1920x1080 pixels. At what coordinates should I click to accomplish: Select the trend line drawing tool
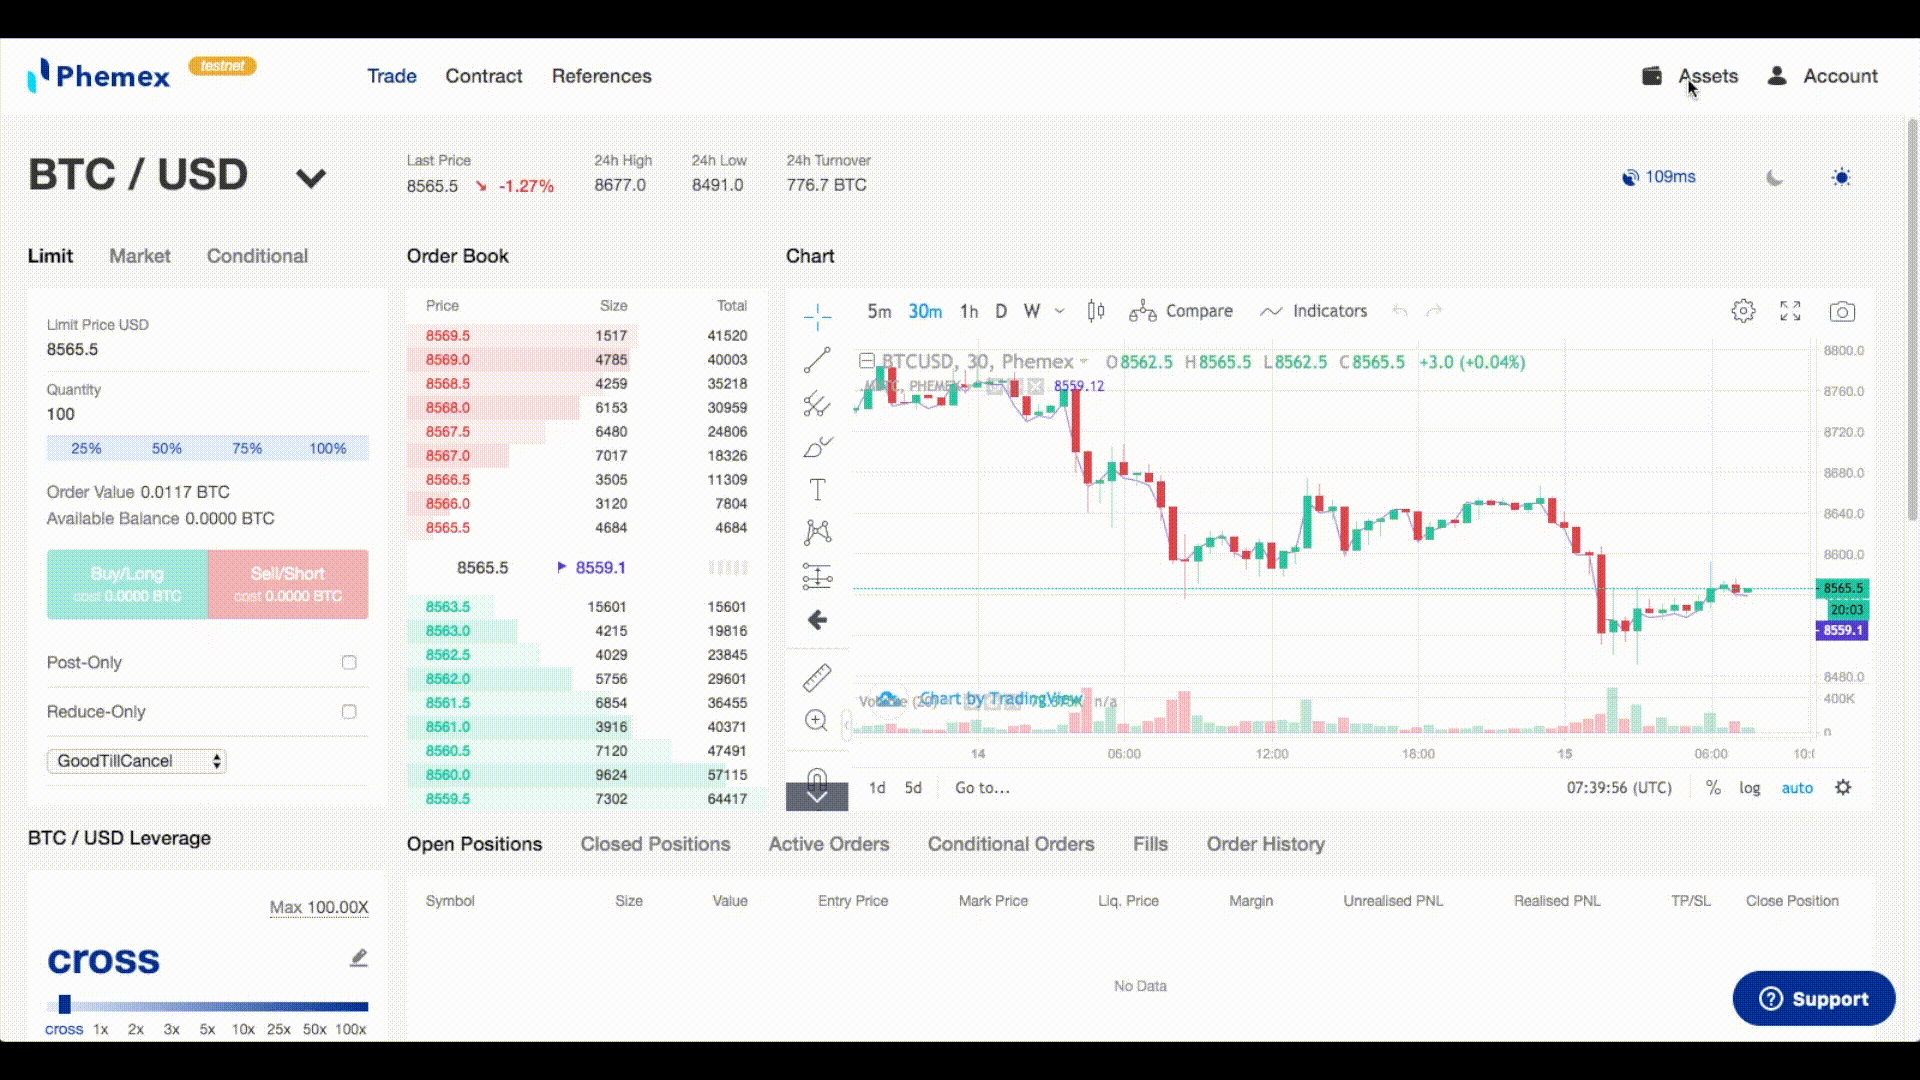click(x=817, y=360)
